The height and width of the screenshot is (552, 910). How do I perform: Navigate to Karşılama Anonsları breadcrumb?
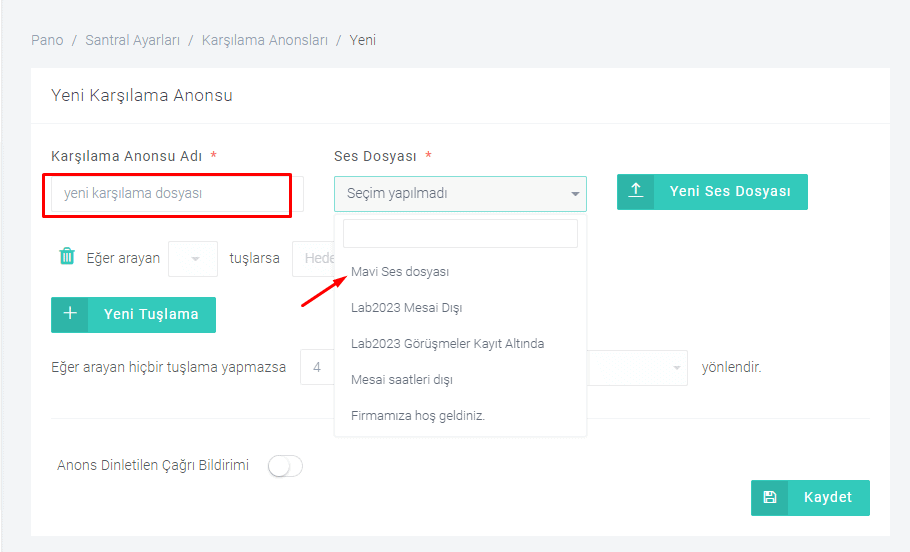264,41
